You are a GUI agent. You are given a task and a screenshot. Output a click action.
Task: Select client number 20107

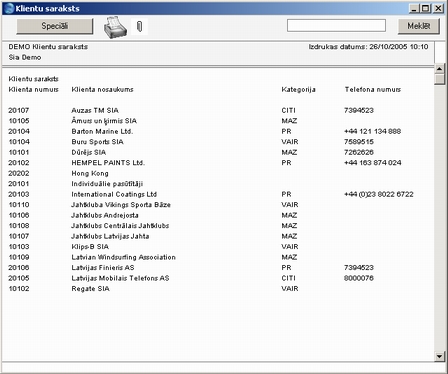click(x=19, y=110)
